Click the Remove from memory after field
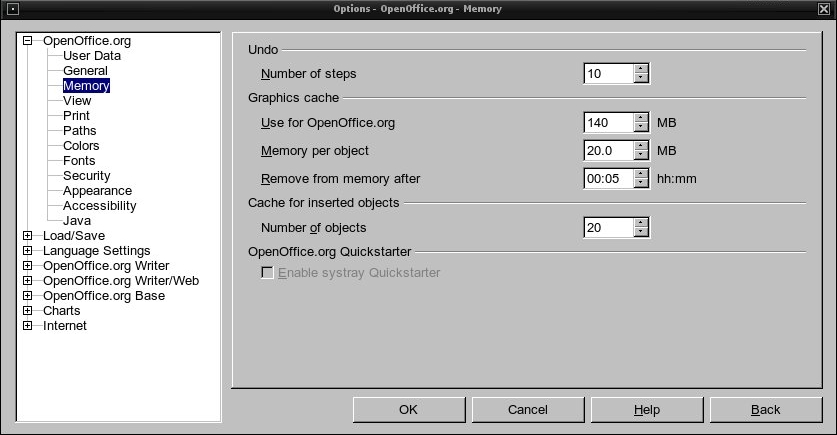The height and width of the screenshot is (435, 837). coord(609,178)
